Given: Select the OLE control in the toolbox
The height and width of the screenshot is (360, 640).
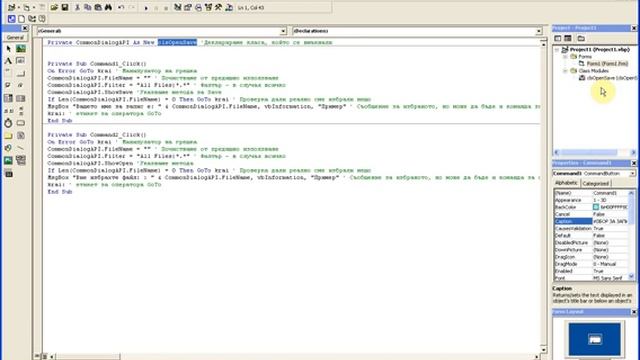Looking at the screenshot, I should pyautogui.click(x=9, y=174).
